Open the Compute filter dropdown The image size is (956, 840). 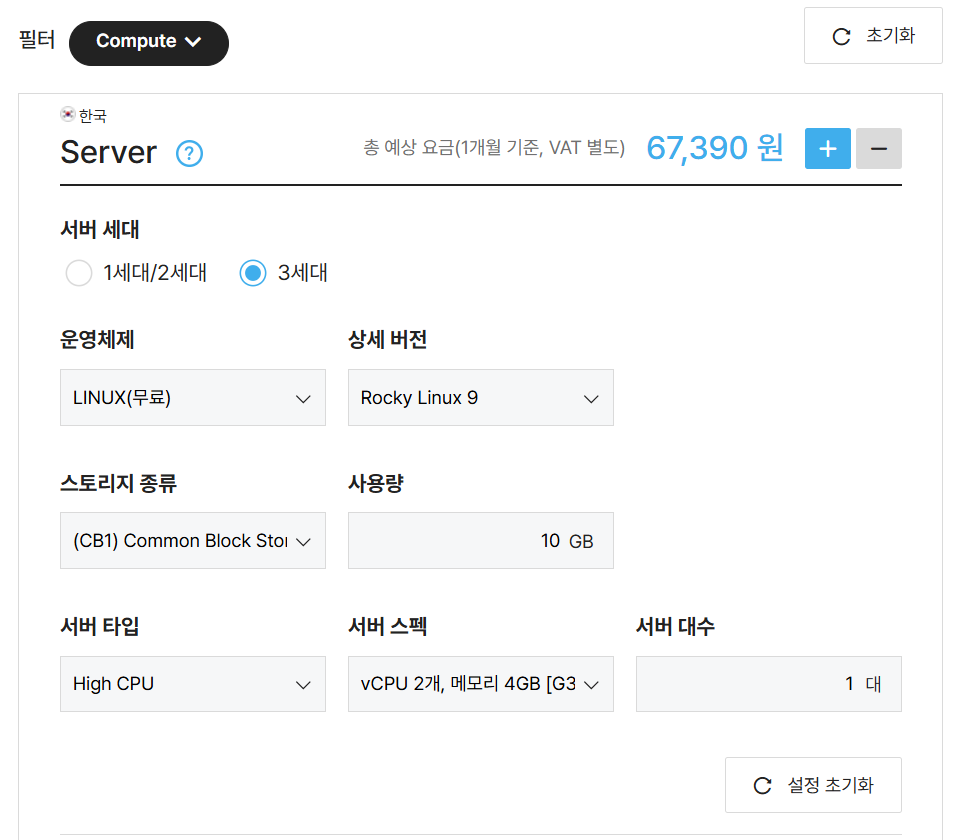(x=149, y=43)
